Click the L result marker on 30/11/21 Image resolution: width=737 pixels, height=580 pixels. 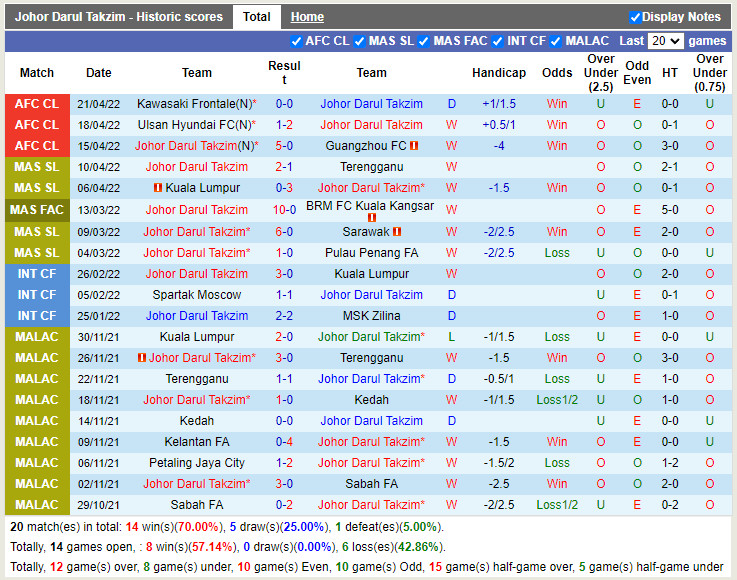451,337
